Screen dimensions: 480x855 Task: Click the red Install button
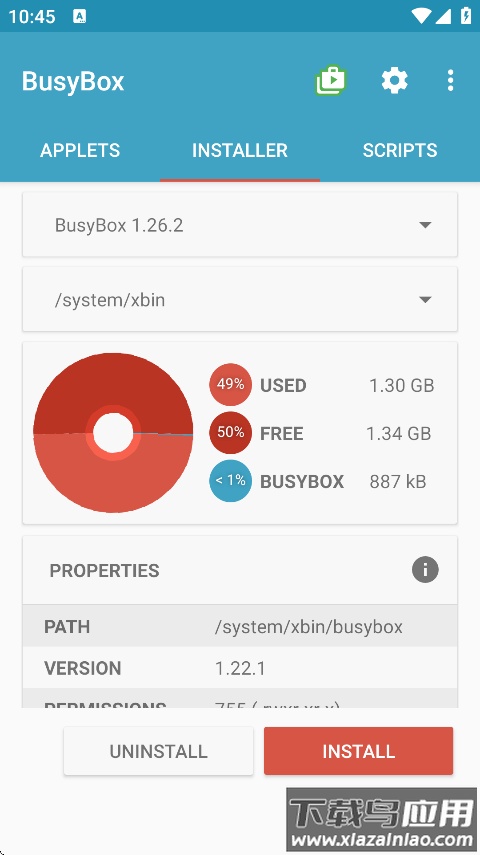coord(358,751)
